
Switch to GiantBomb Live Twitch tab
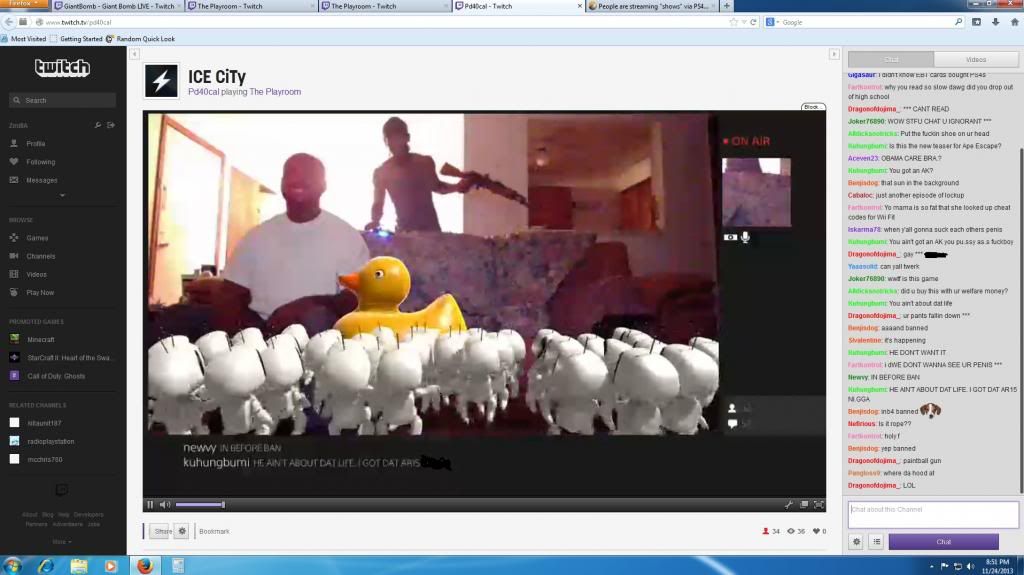click(x=114, y=6)
